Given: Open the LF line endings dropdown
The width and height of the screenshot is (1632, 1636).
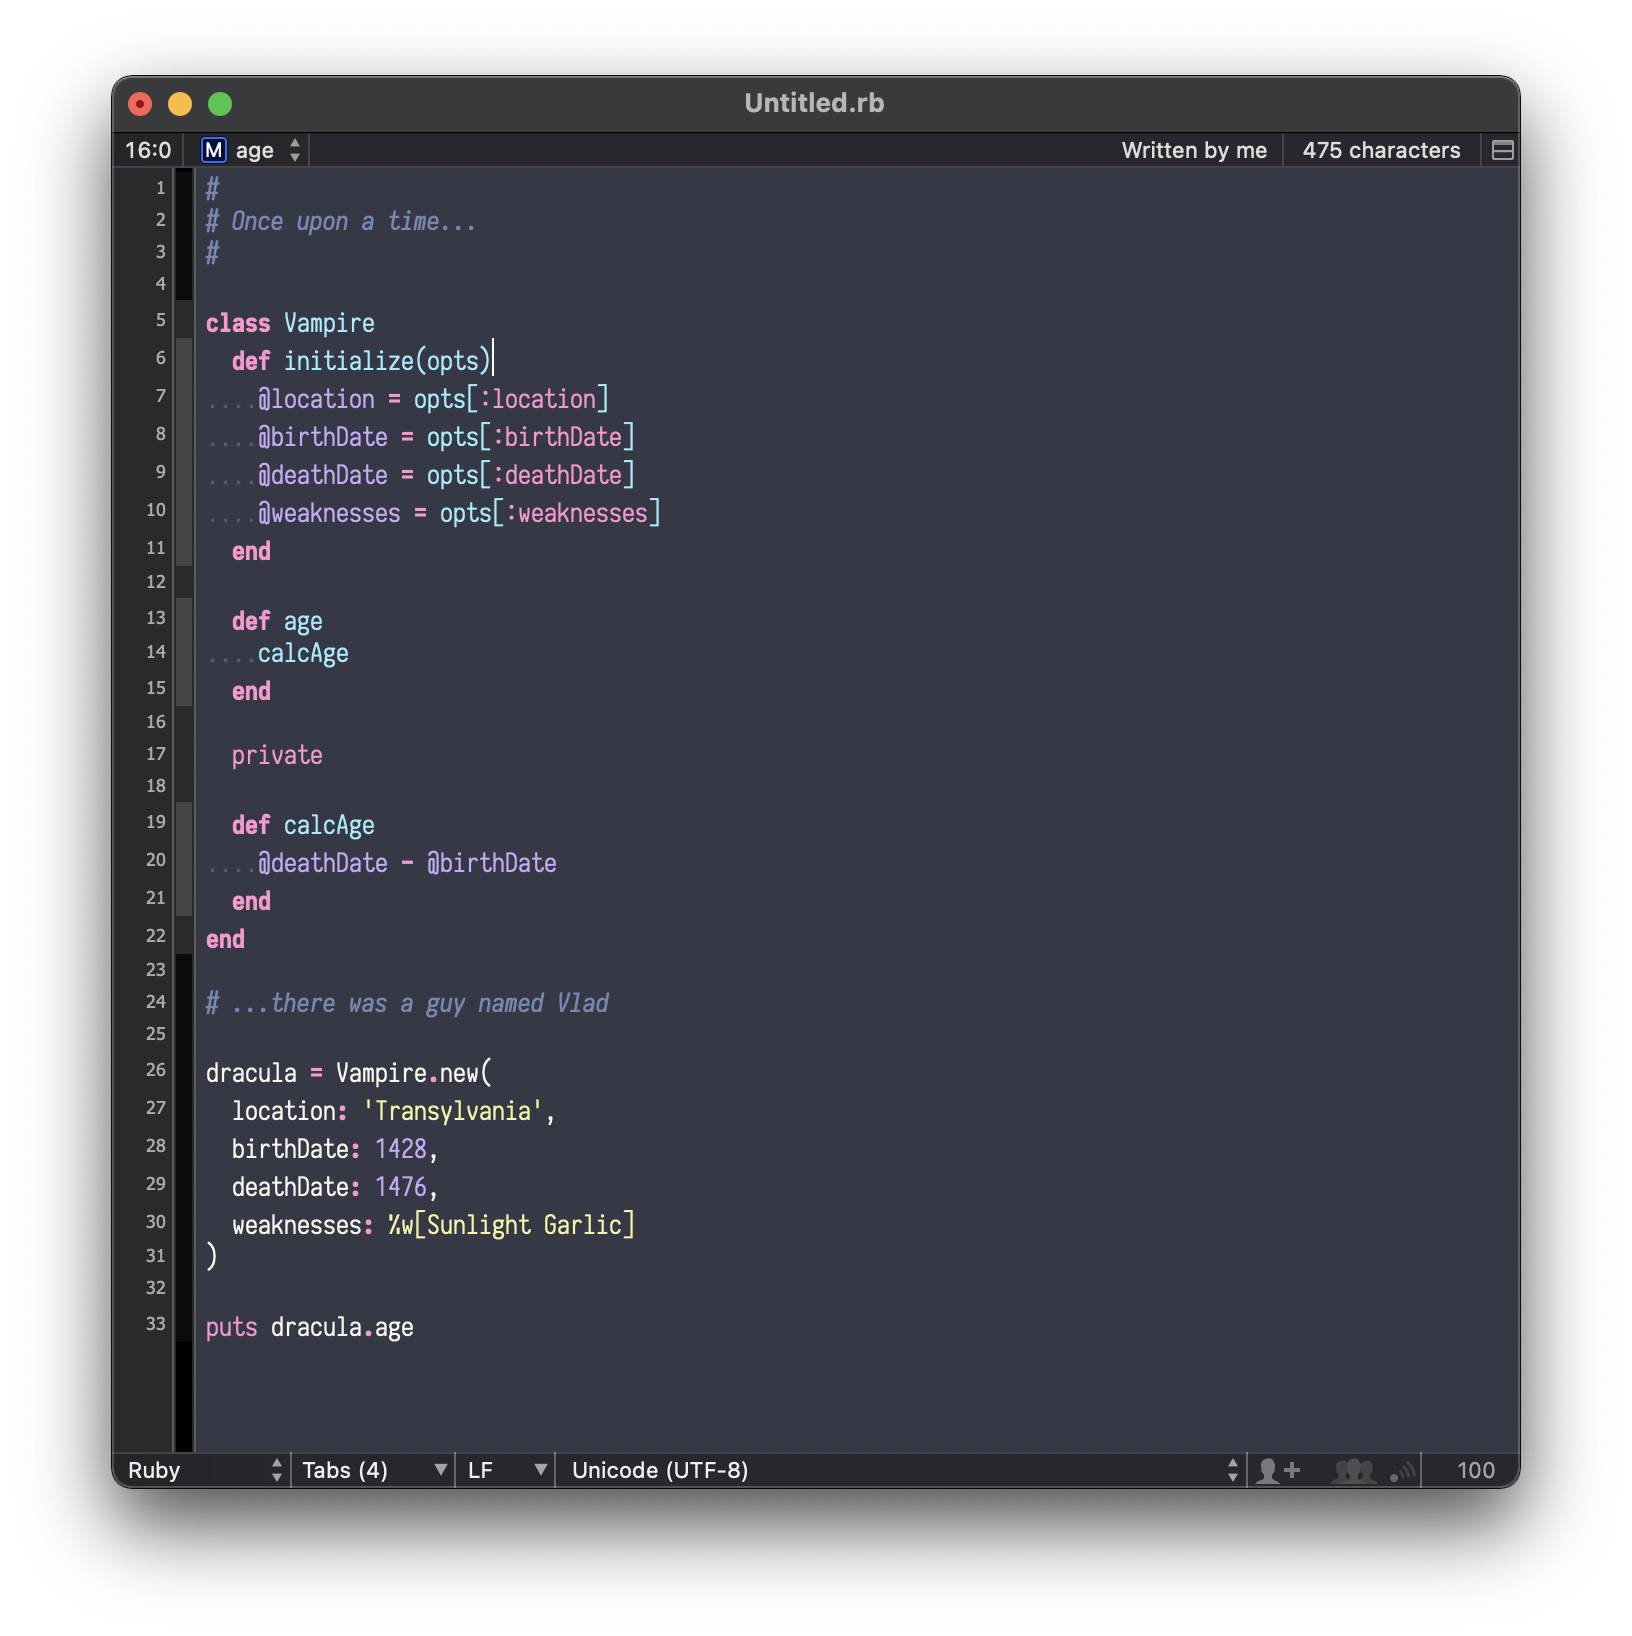Looking at the screenshot, I should pyautogui.click(x=505, y=1470).
